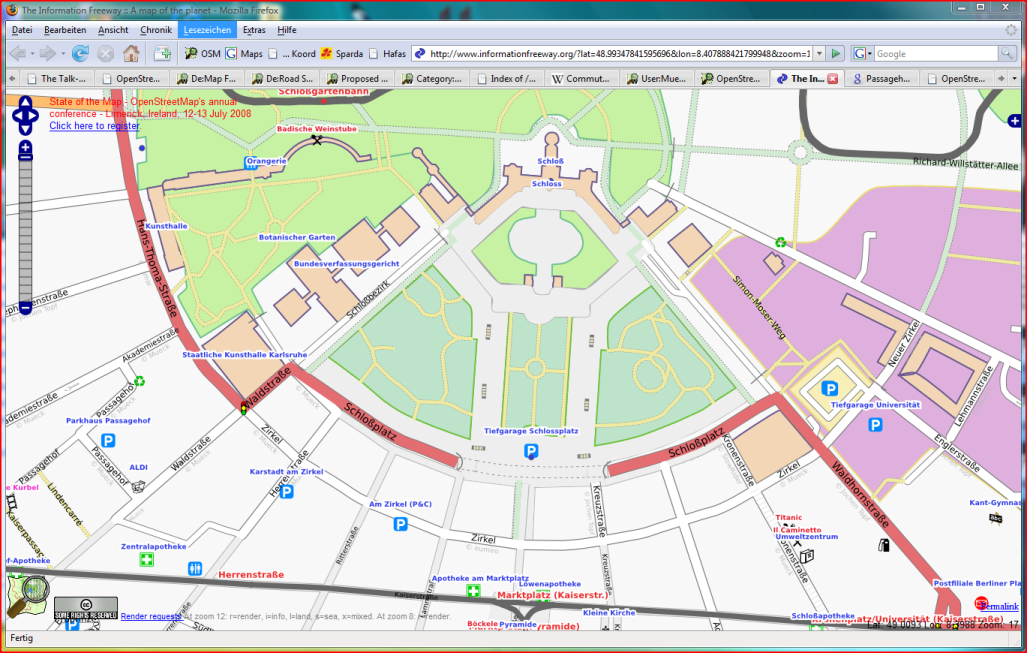The height and width of the screenshot is (653, 1027).
Task: Go to the Home page
Action: point(131,54)
